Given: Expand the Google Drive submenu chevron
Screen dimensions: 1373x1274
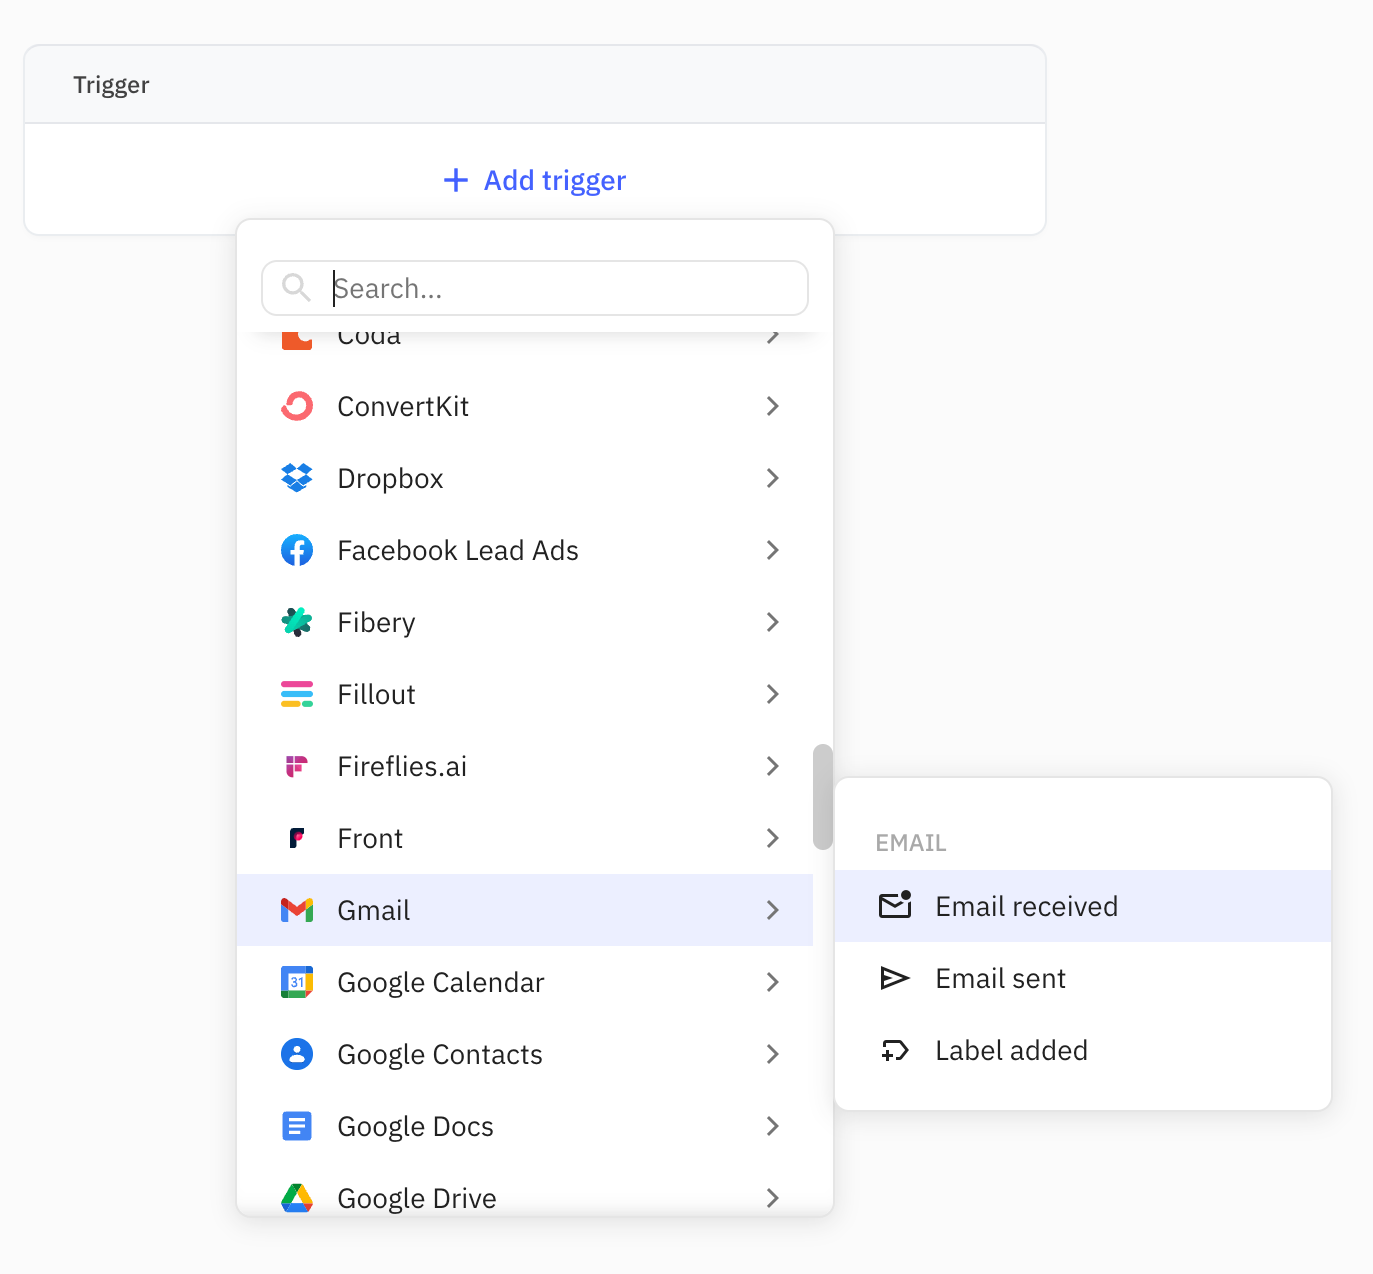Looking at the screenshot, I should [772, 1198].
